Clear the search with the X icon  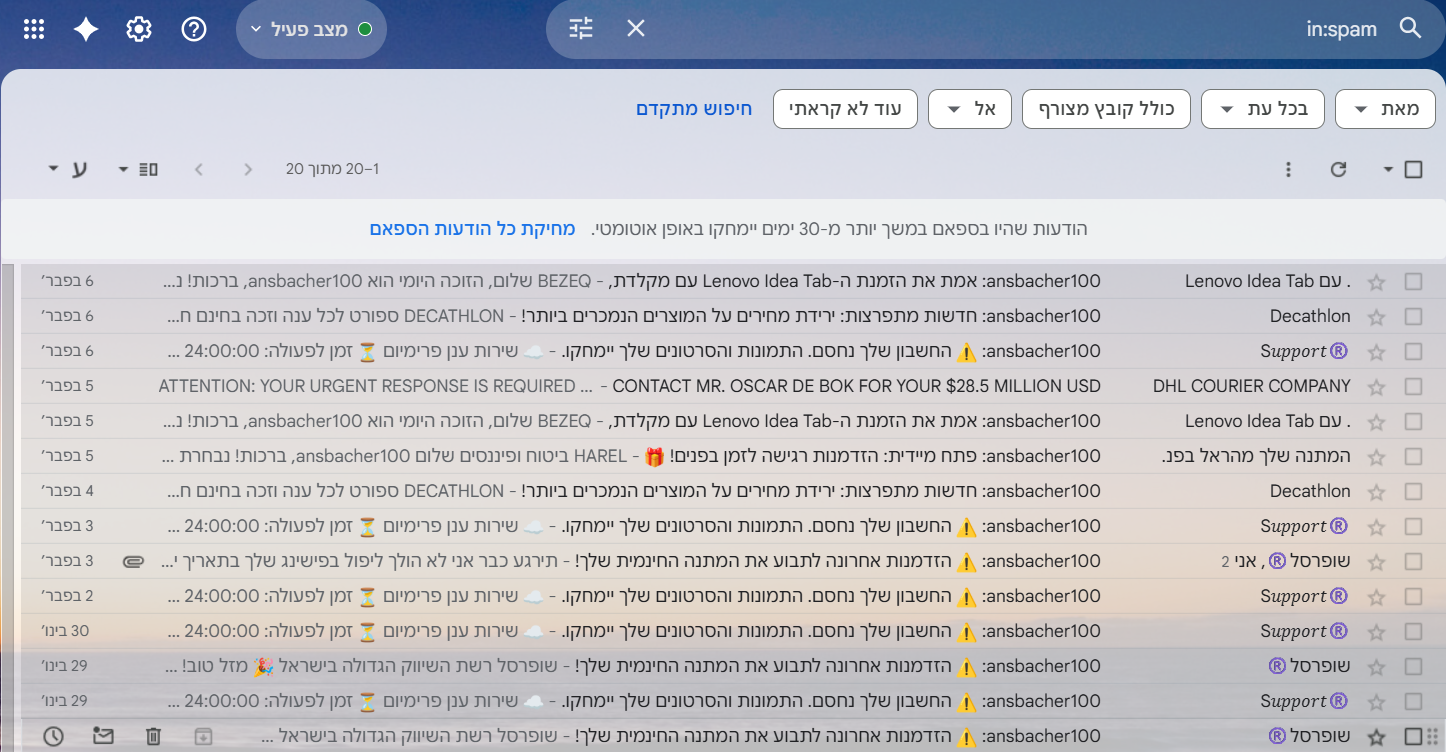[x=636, y=29]
